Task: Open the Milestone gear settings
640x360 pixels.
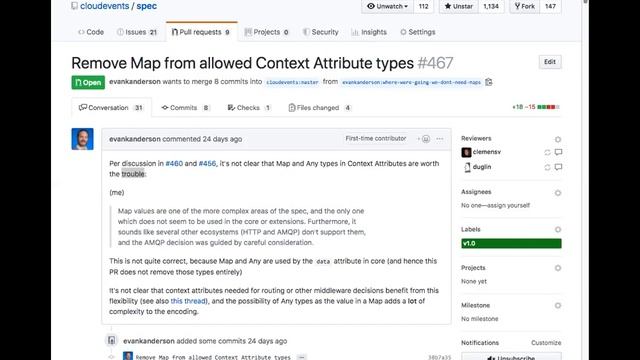Action: tap(558, 306)
